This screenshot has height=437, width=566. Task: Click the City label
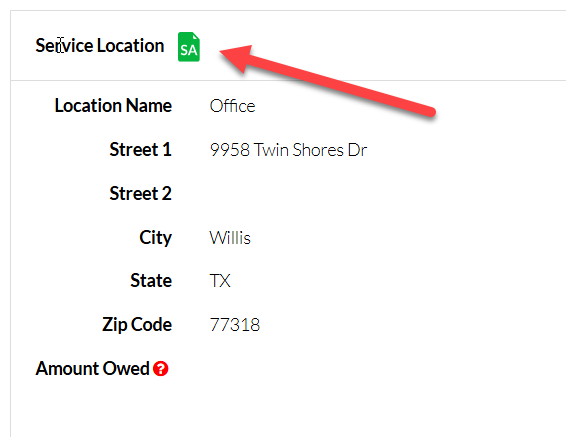point(156,238)
